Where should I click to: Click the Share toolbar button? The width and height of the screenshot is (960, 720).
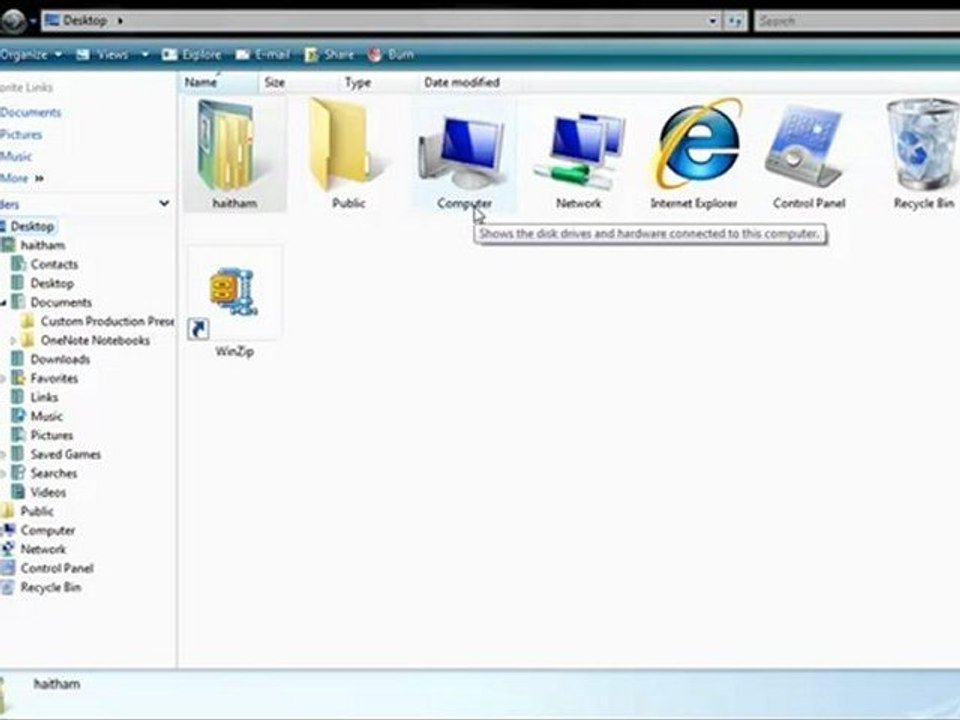coord(329,54)
